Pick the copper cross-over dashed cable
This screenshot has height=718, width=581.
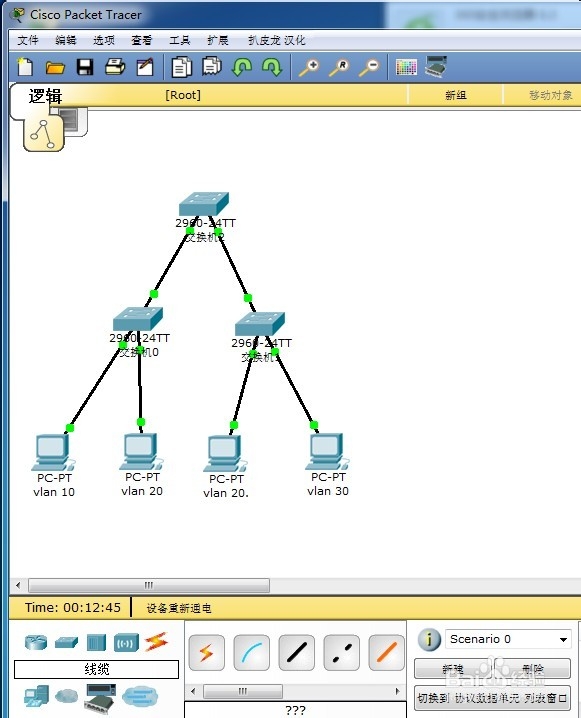341,653
